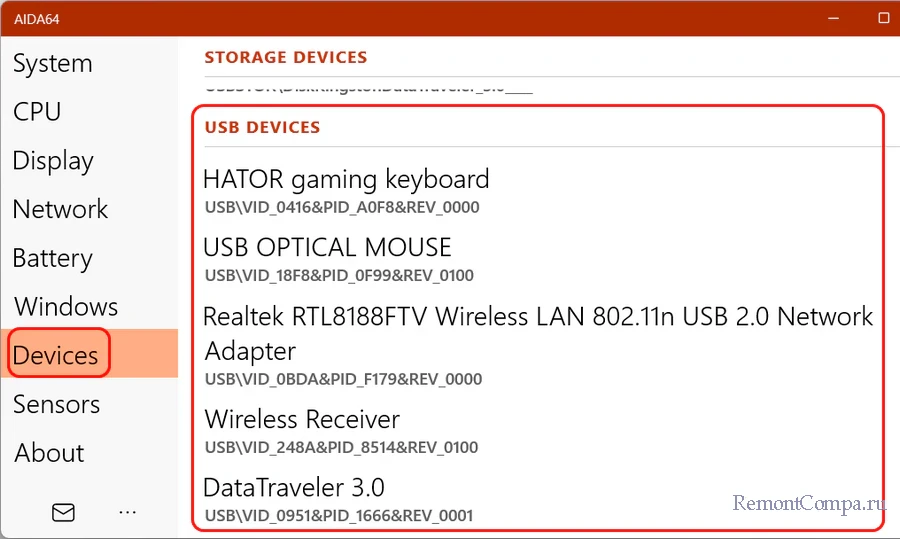The width and height of the screenshot is (900, 539).
Task: Select the Devices sidebar item
Action: point(56,355)
